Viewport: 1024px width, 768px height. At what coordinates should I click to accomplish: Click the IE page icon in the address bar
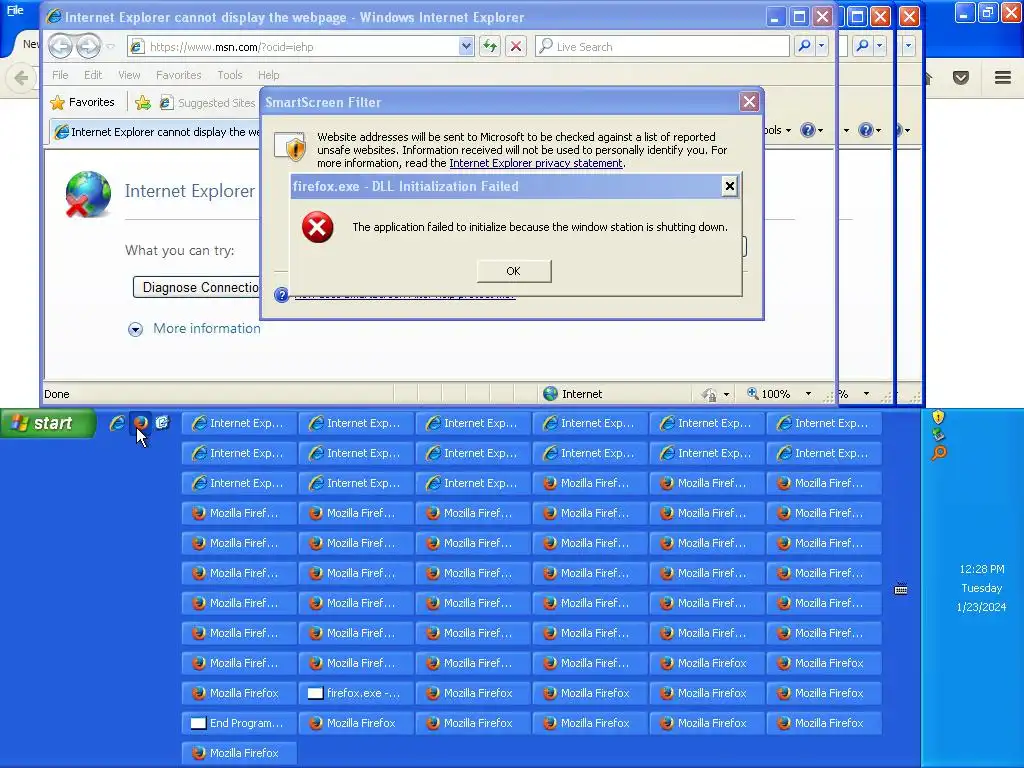(x=136, y=46)
